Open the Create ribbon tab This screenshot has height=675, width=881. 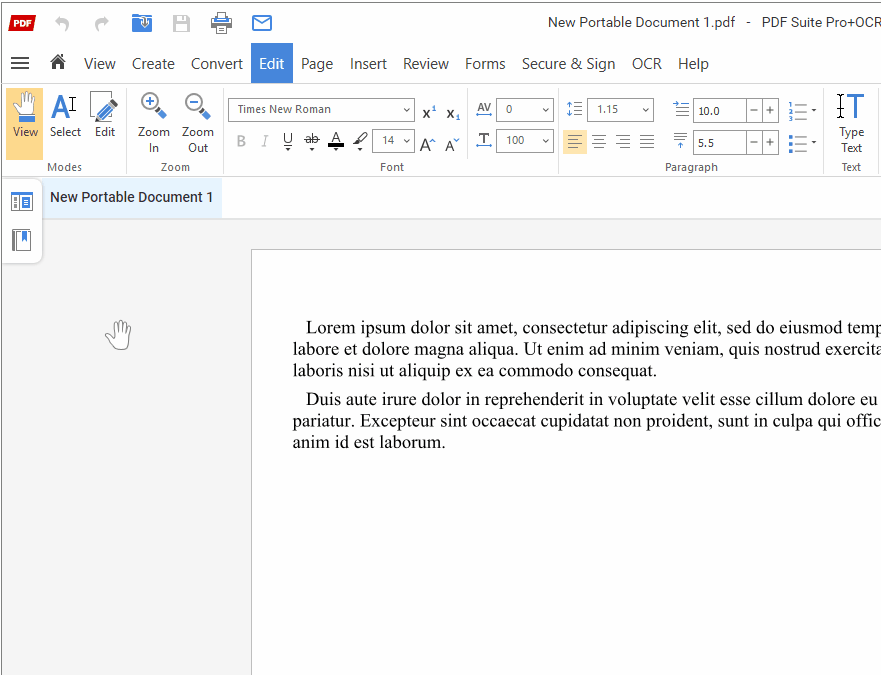tap(153, 64)
